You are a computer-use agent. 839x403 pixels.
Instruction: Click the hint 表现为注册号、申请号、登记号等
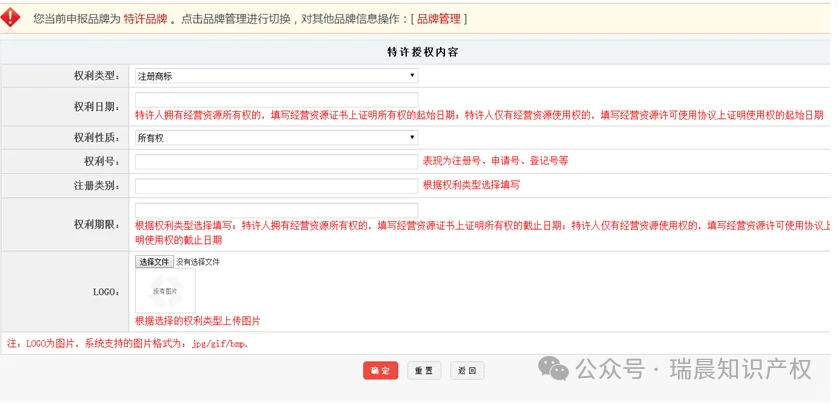pyautogui.click(x=495, y=161)
